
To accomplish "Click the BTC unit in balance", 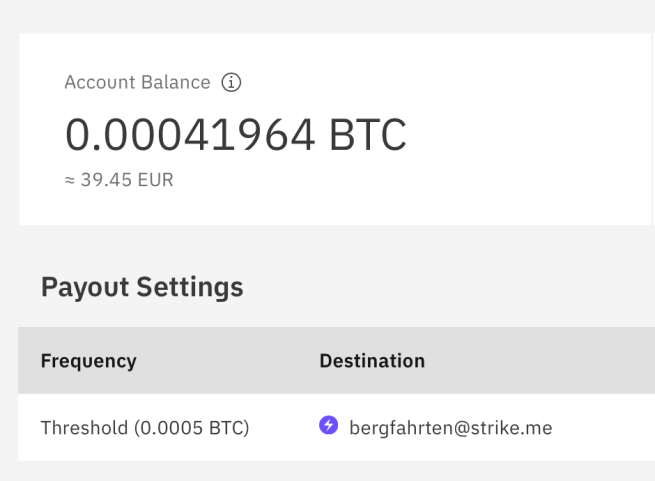I will [367, 135].
